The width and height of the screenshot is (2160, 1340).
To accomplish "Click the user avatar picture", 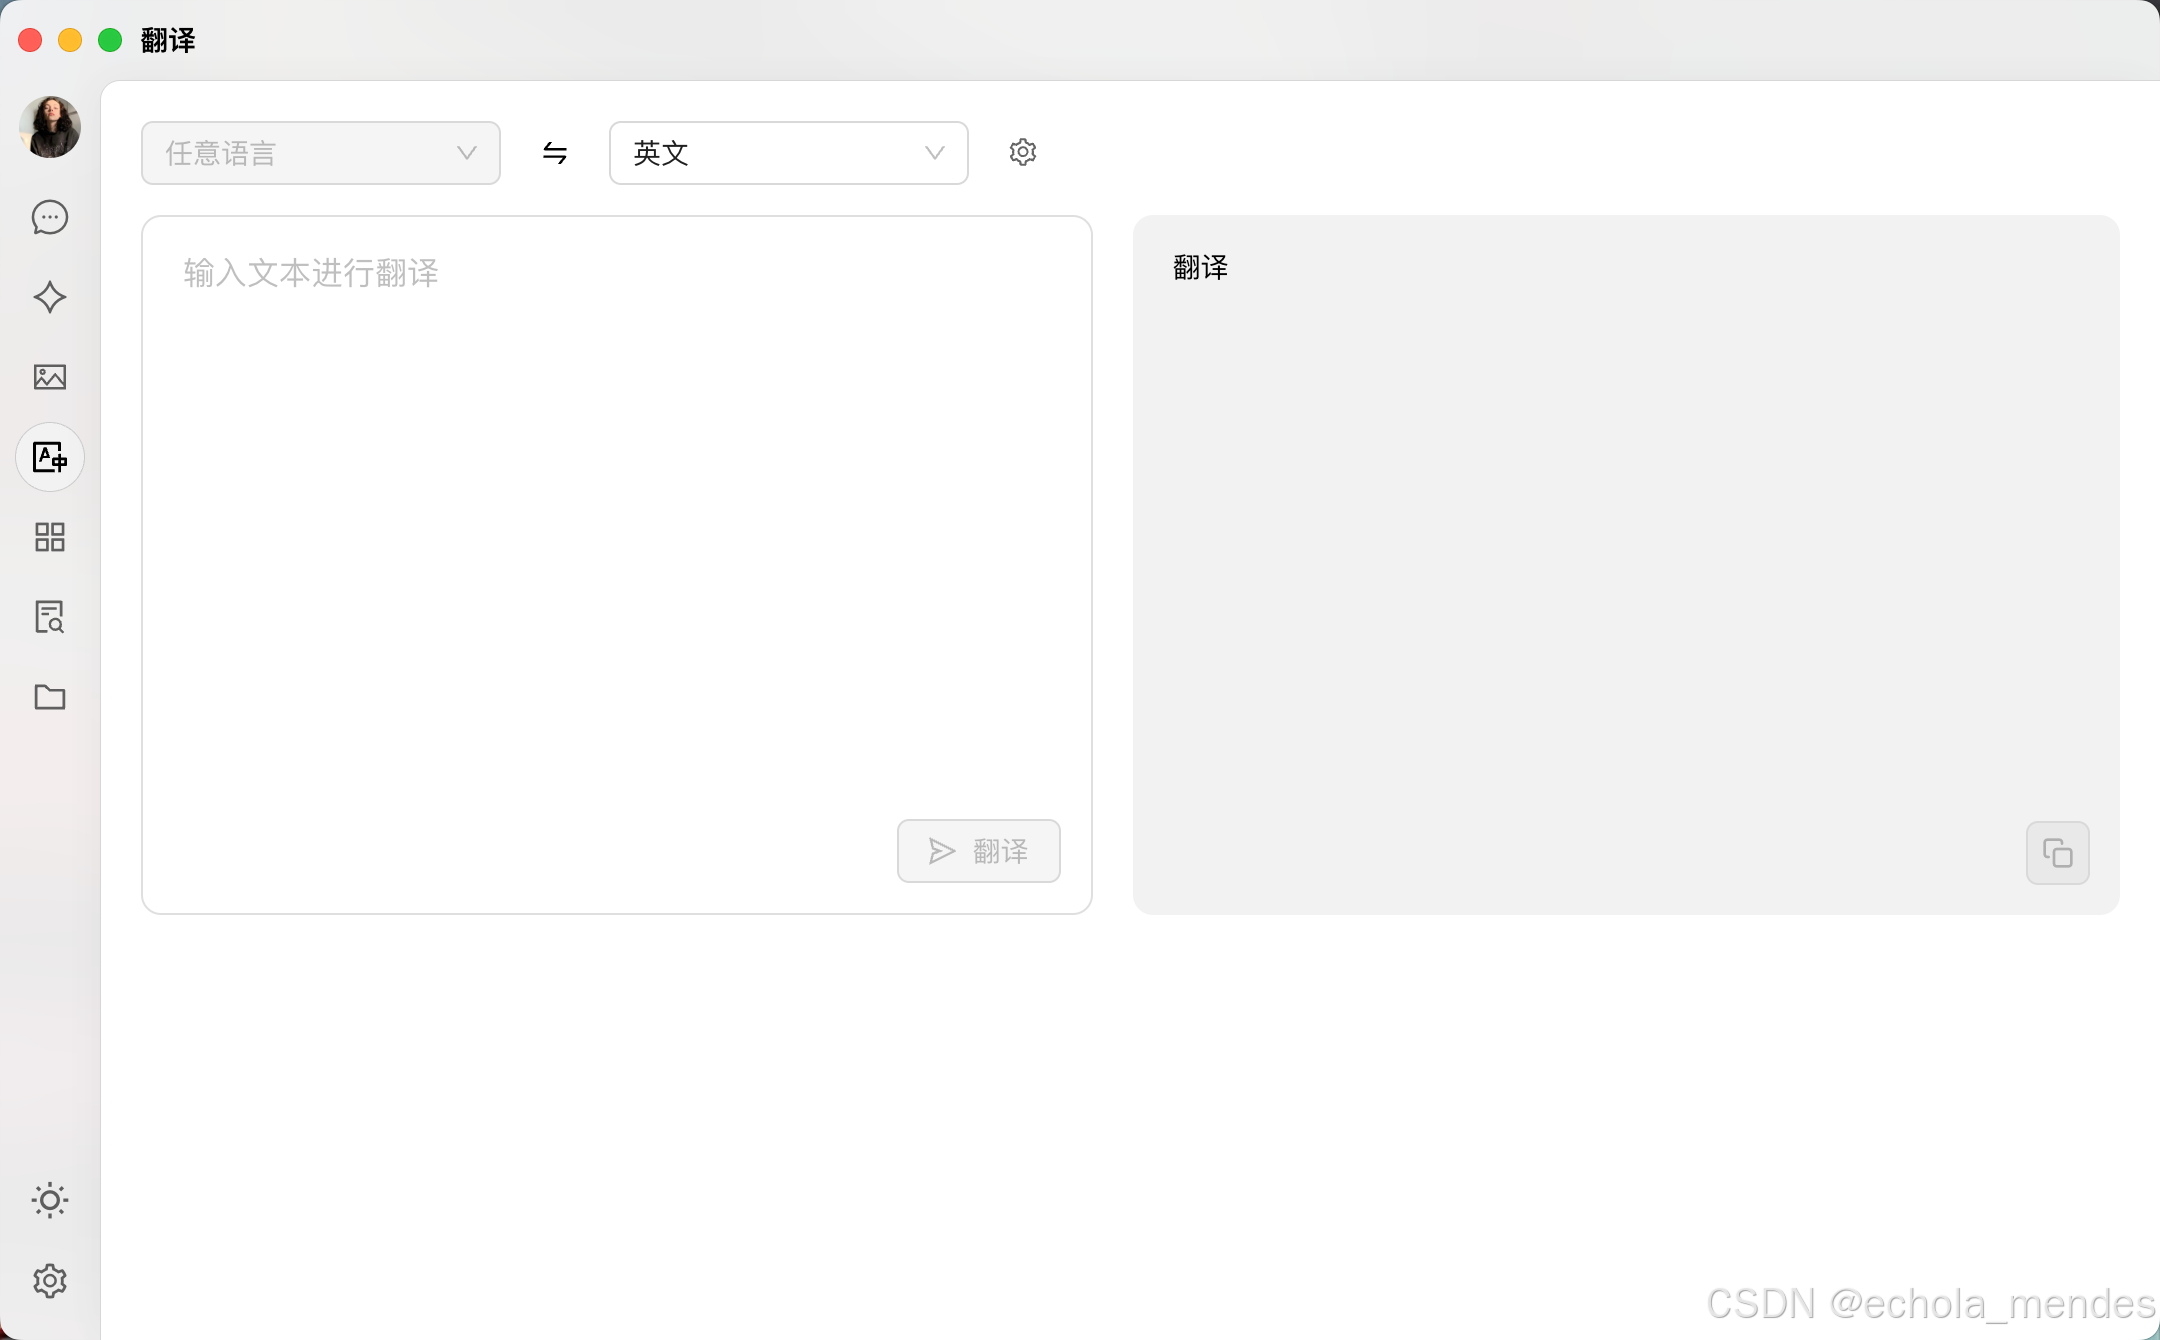I will [x=50, y=127].
